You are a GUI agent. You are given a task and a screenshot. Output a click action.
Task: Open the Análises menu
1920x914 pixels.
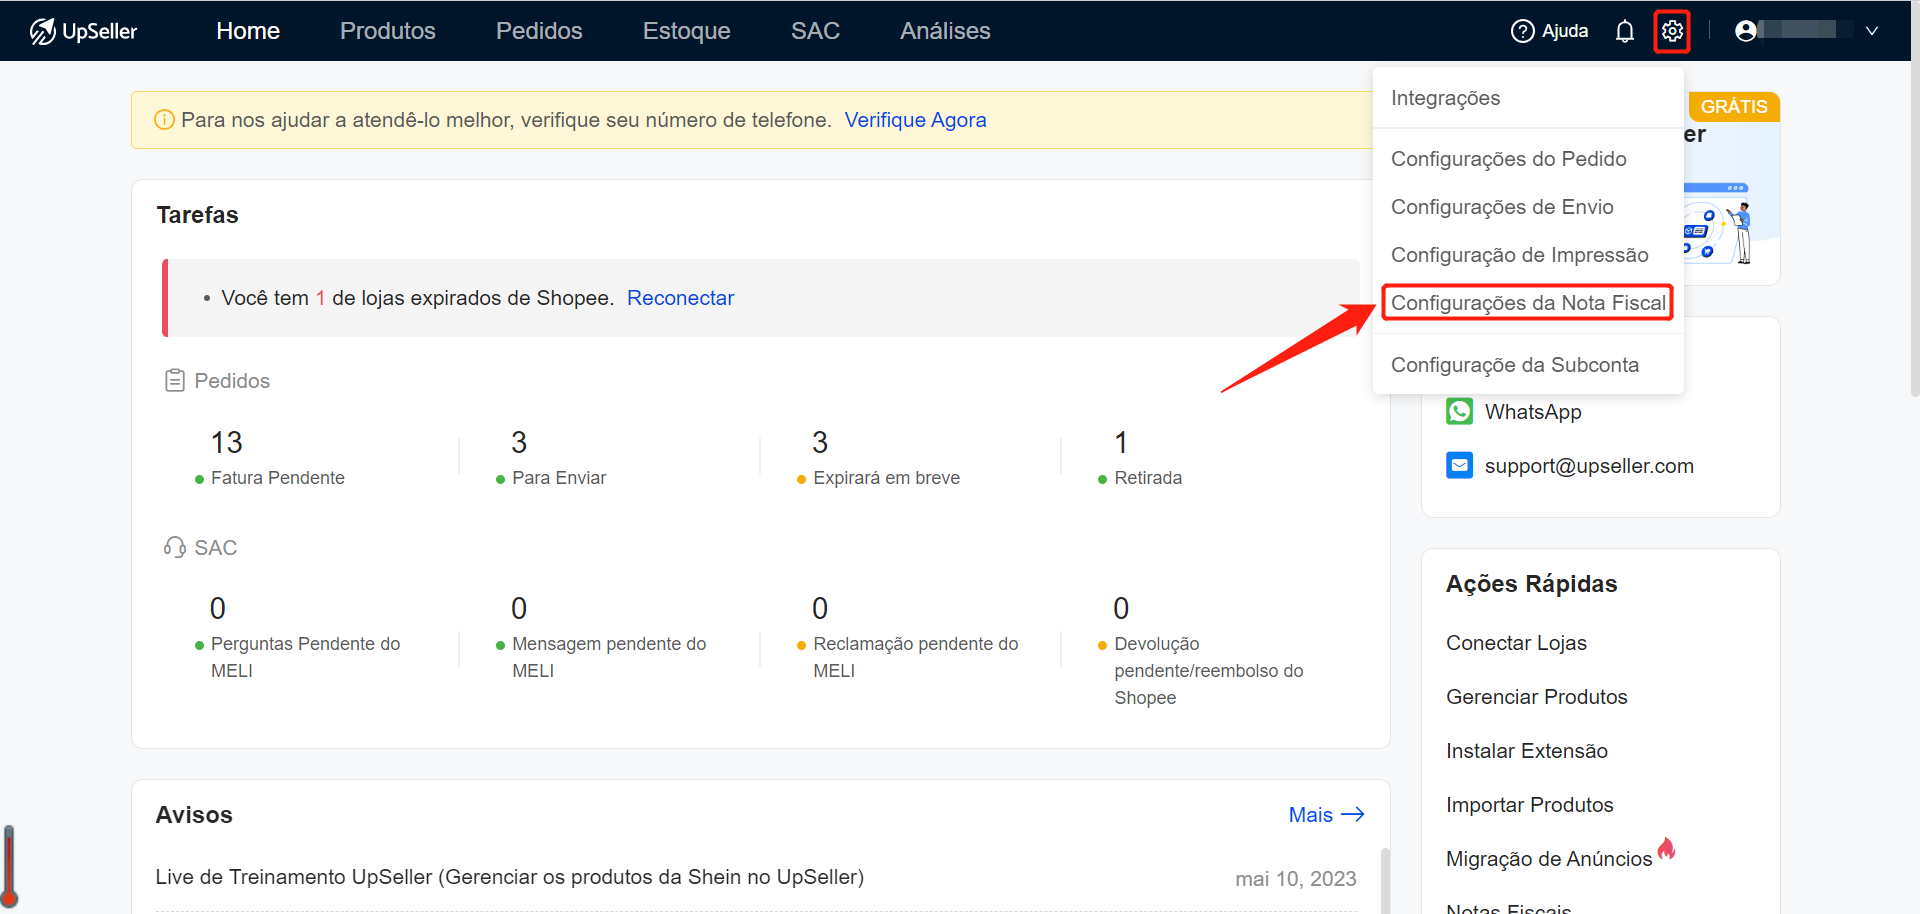(x=945, y=31)
